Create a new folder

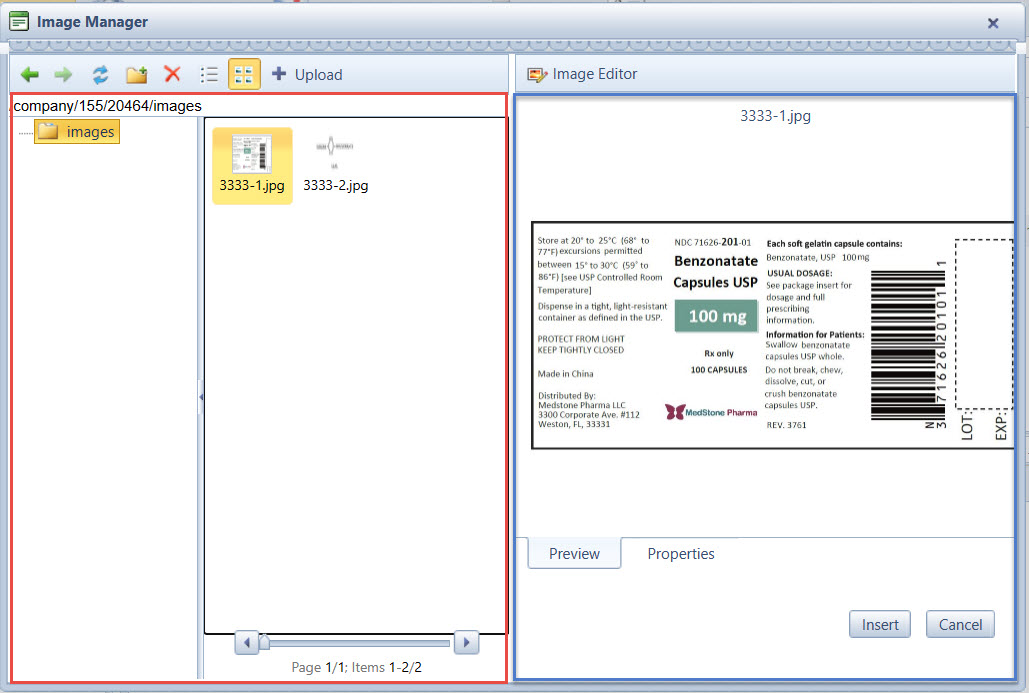coord(136,75)
